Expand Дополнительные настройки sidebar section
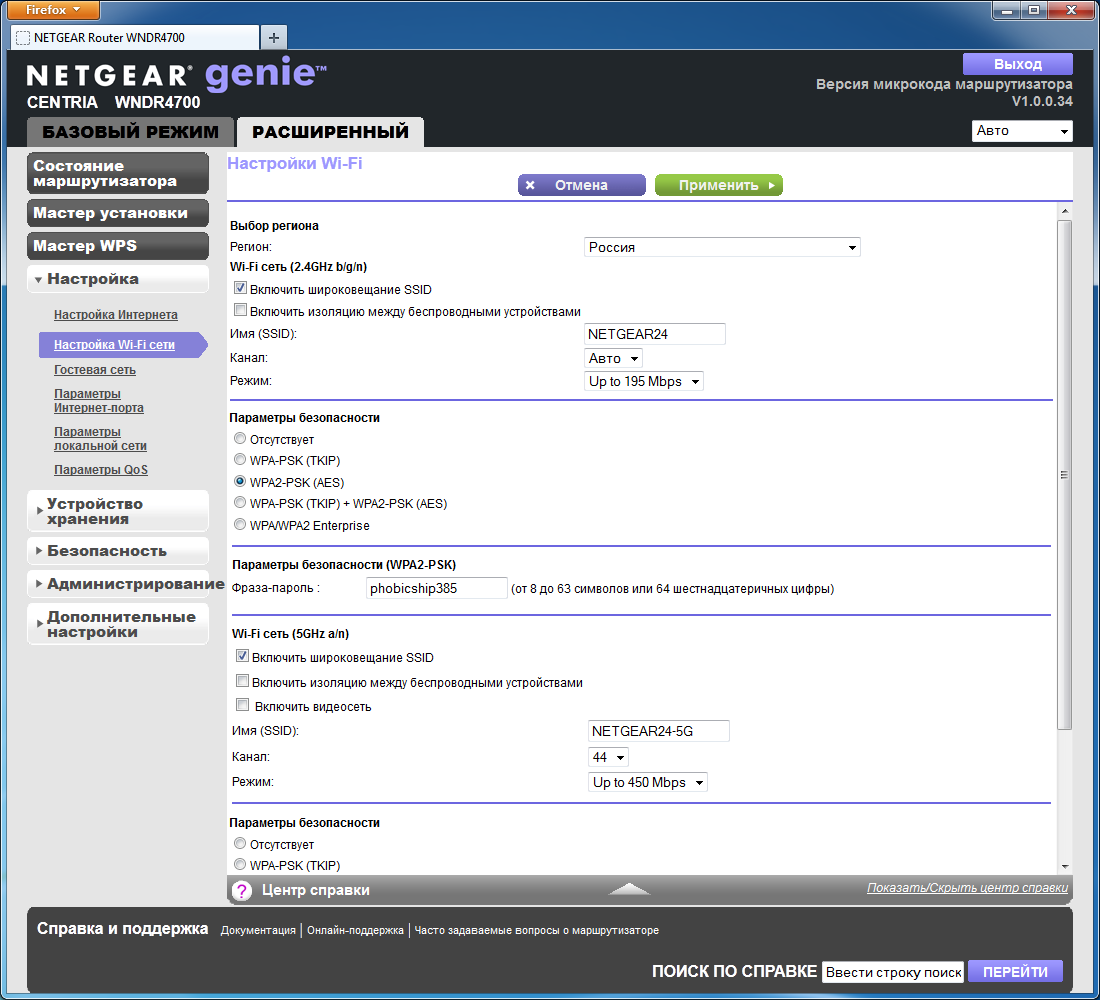The height and width of the screenshot is (1000, 1100). tap(118, 624)
